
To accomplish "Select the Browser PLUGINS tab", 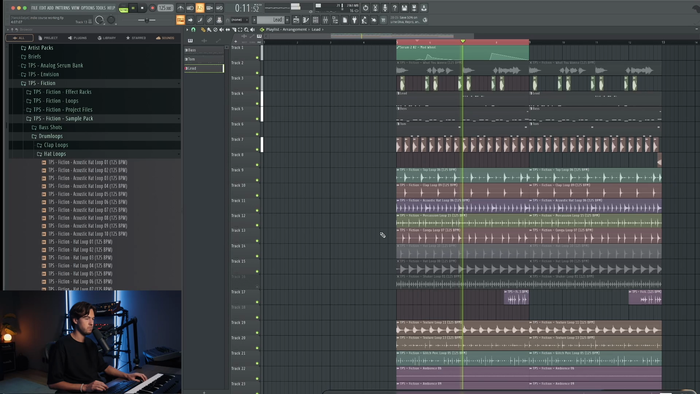I will click(77, 38).
